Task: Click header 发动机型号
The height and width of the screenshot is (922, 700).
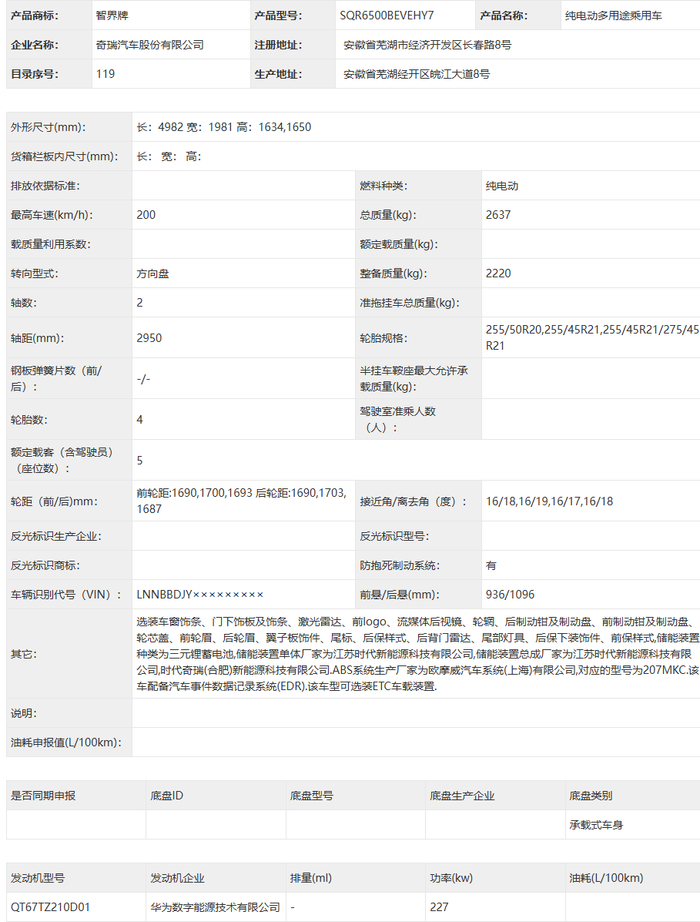Action: (38, 878)
